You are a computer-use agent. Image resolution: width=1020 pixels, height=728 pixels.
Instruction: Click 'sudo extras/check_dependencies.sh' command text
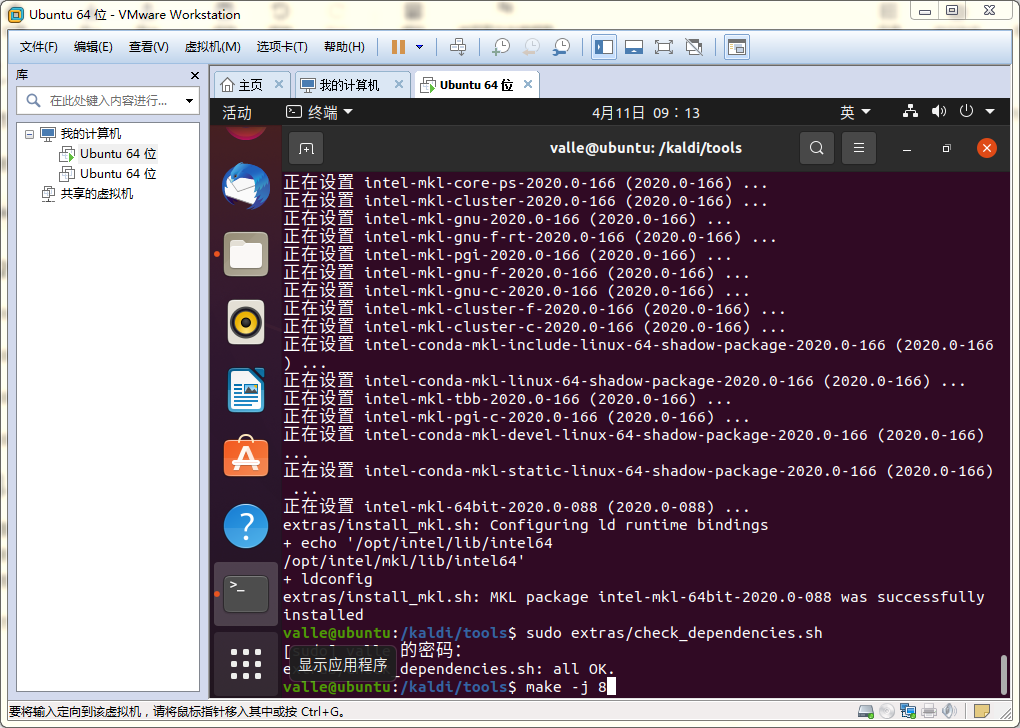[x=674, y=633]
